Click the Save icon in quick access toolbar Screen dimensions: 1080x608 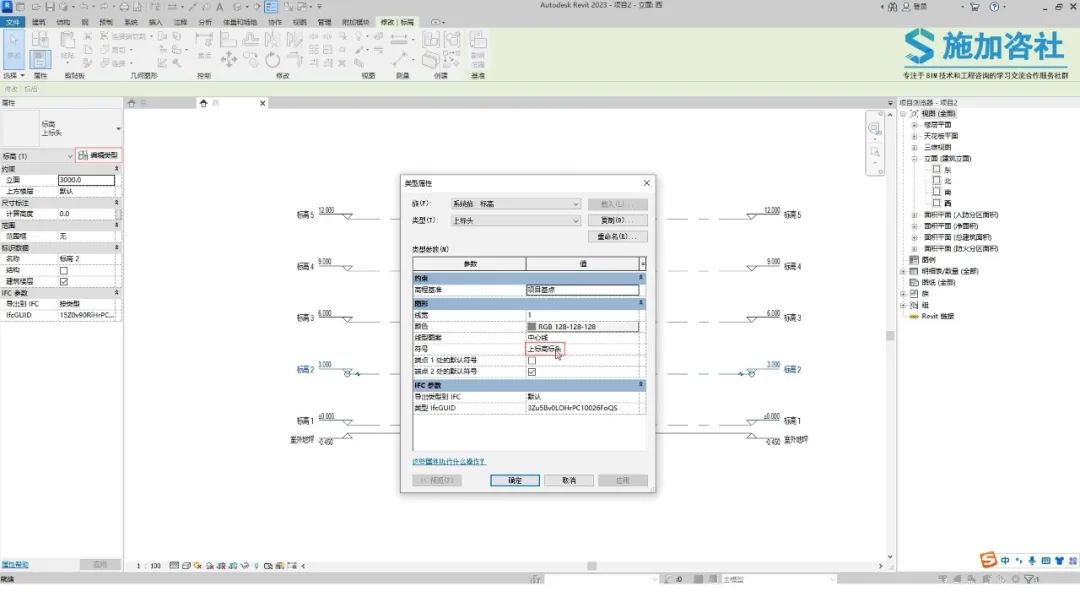coord(50,6)
